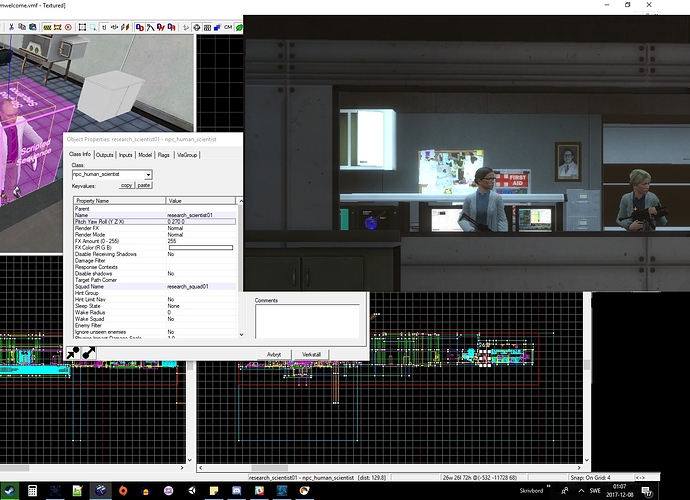Screen dimensions: 690x500
Task: Click the Value column header
Action: coord(201,201)
